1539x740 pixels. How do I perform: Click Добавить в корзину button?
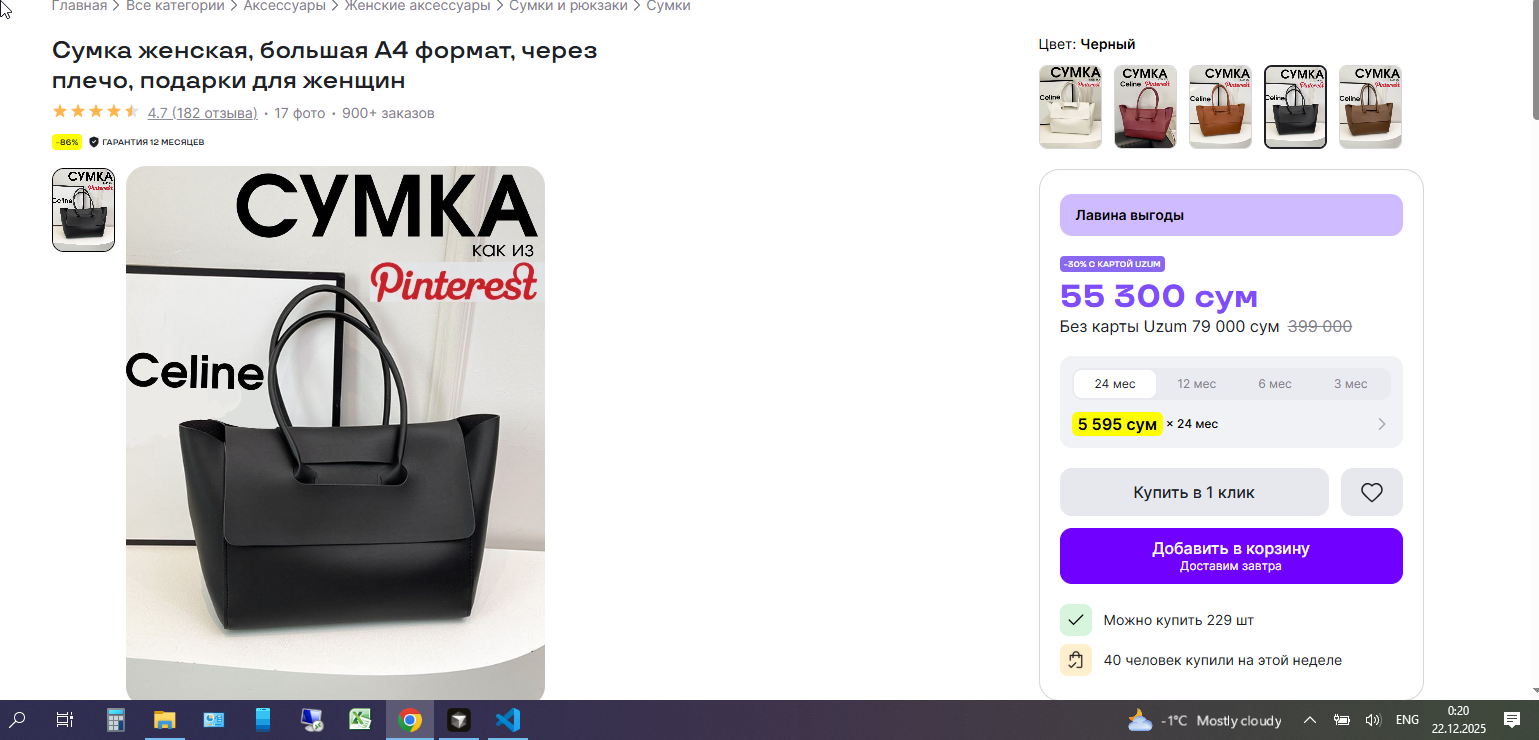pos(1231,556)
